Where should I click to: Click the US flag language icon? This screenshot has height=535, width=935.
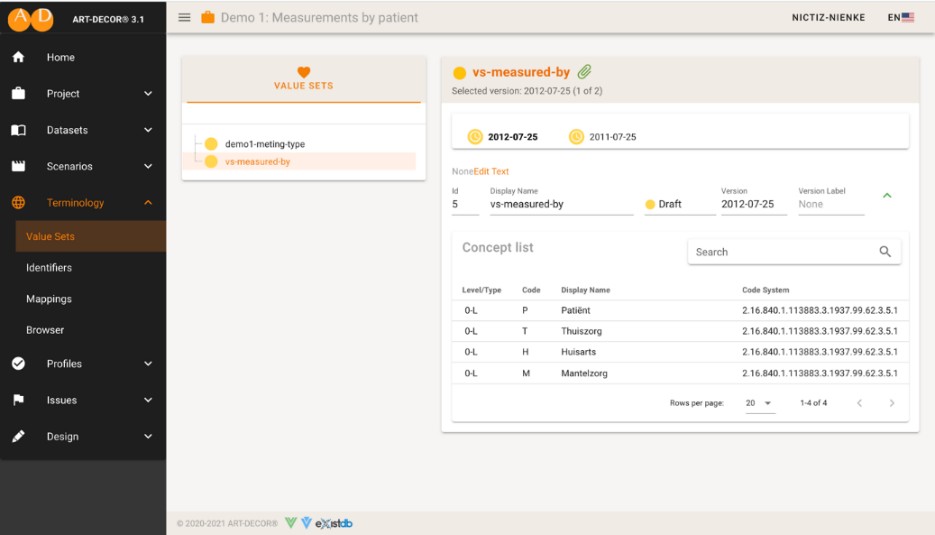click(907, 18)
